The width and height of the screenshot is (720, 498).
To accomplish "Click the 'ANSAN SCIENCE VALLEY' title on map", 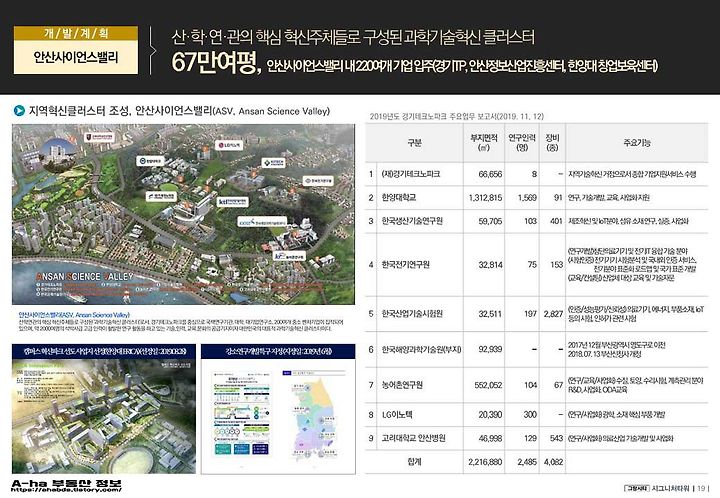I will [84, 276].
